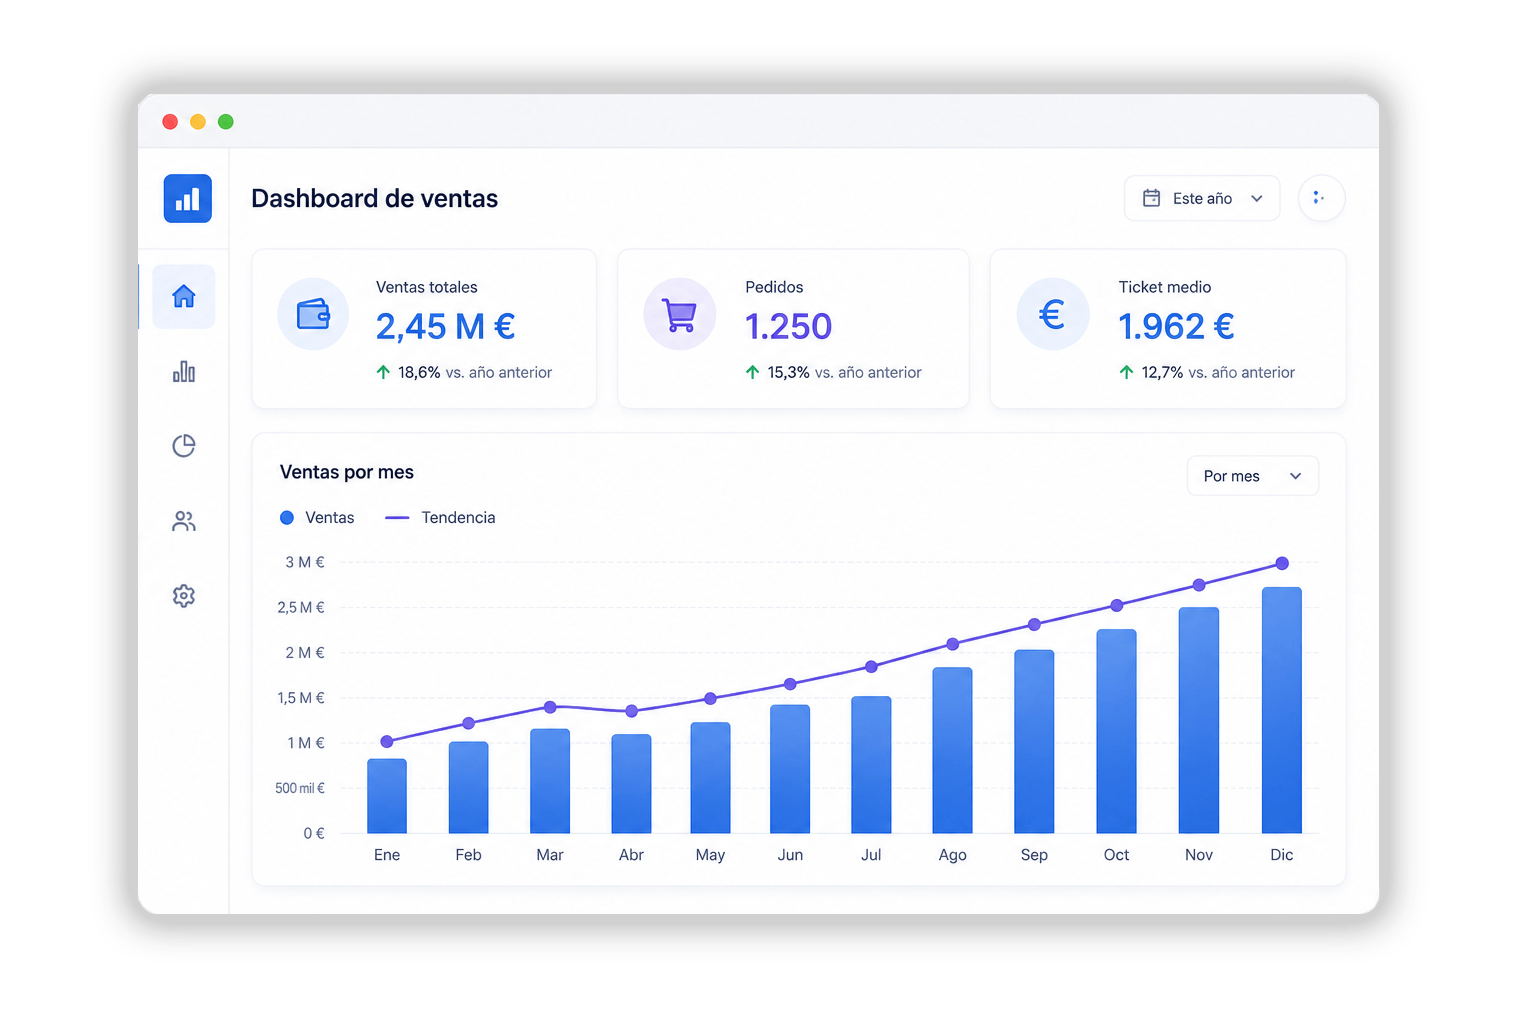
Task: Click the Ventas totales card label
Action: coord(426,287)
